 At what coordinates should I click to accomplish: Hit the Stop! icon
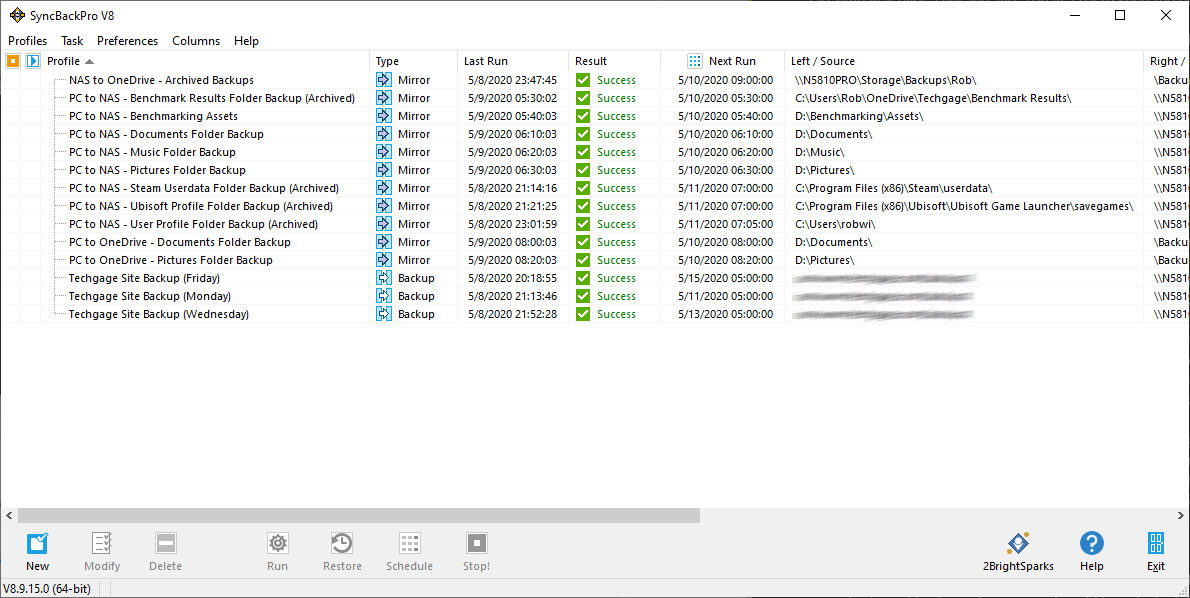(x=477, y=544)
